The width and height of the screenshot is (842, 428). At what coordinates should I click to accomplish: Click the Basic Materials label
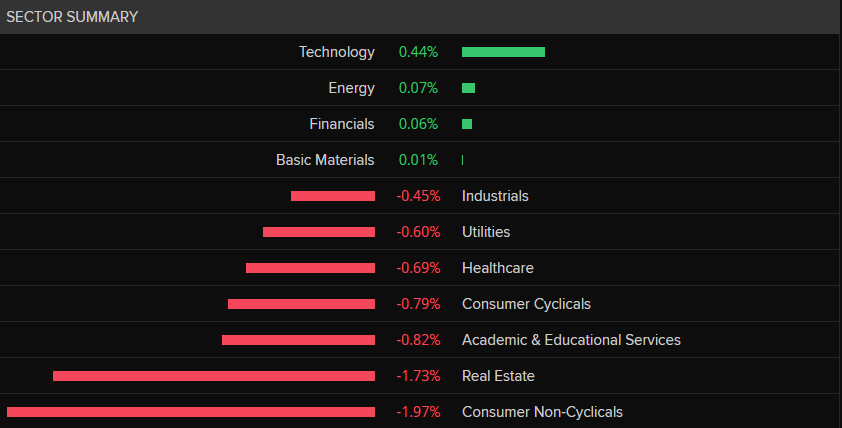[325, 160]
